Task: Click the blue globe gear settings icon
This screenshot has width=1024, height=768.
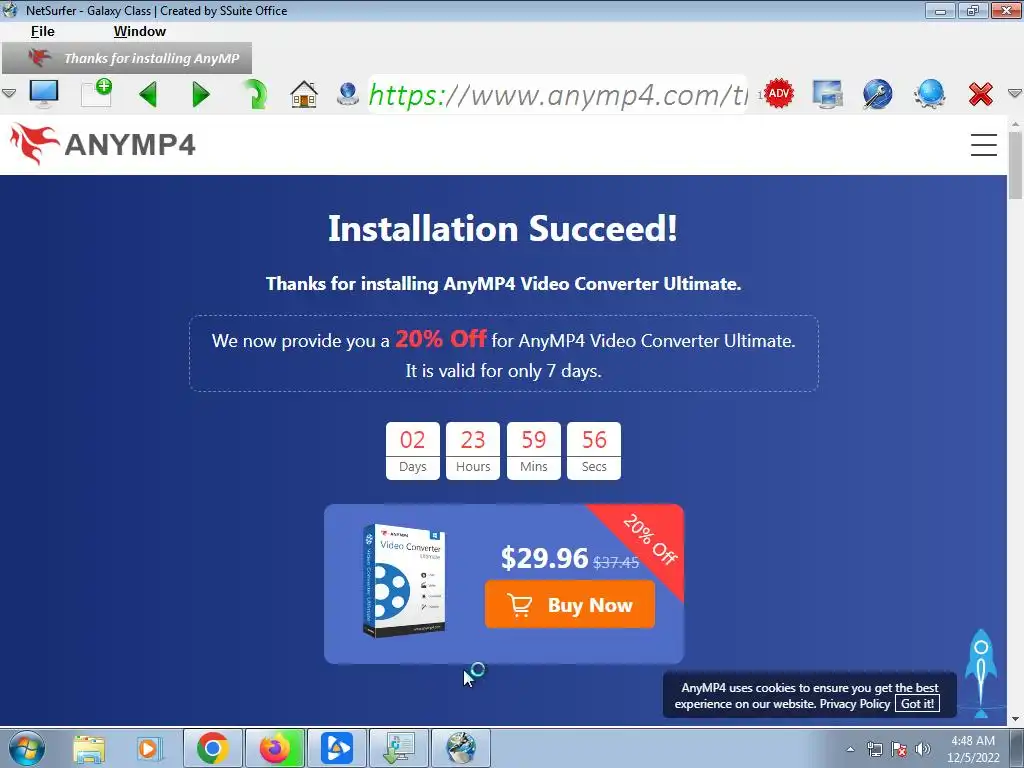Action: tap(929, 94)
